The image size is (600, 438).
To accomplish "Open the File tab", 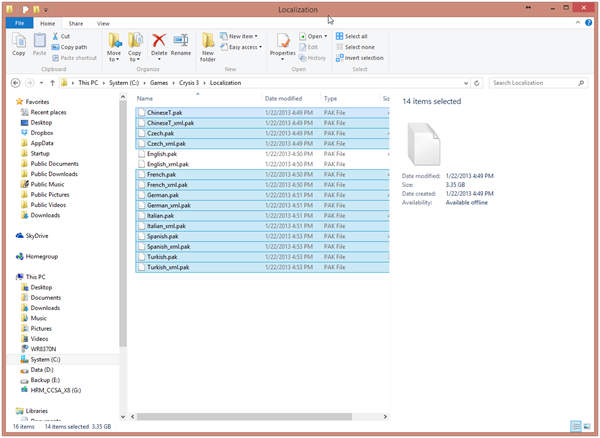I will [x=20, y=23].
